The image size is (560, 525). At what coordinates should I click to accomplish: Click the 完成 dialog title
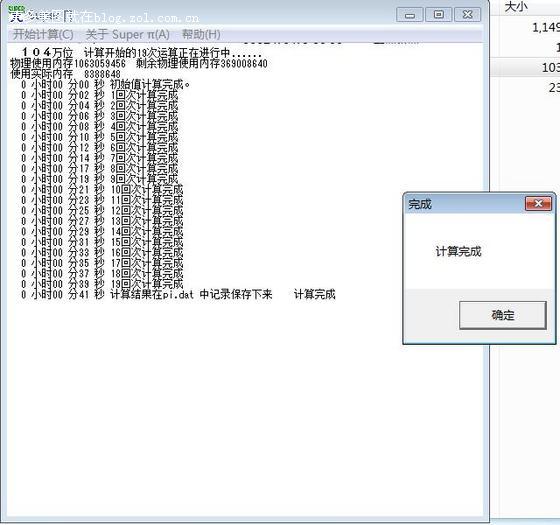pyautogui.click(x=420, y=204)
